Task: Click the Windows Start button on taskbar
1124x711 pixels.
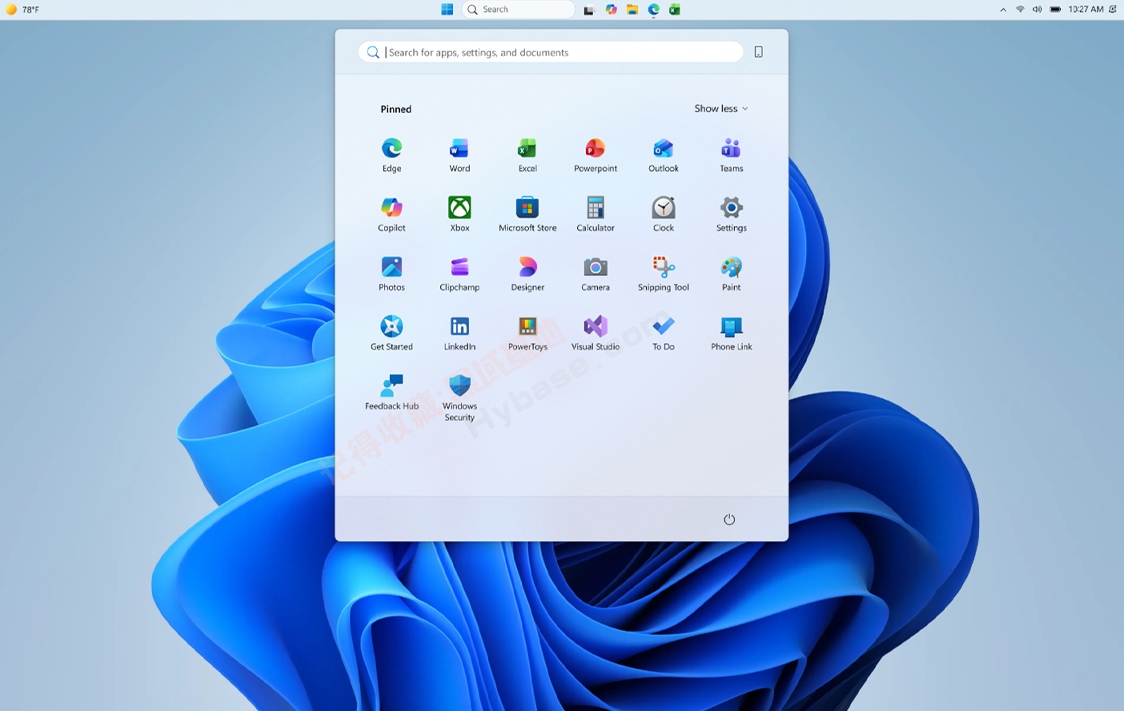Action: coord(447,9)
